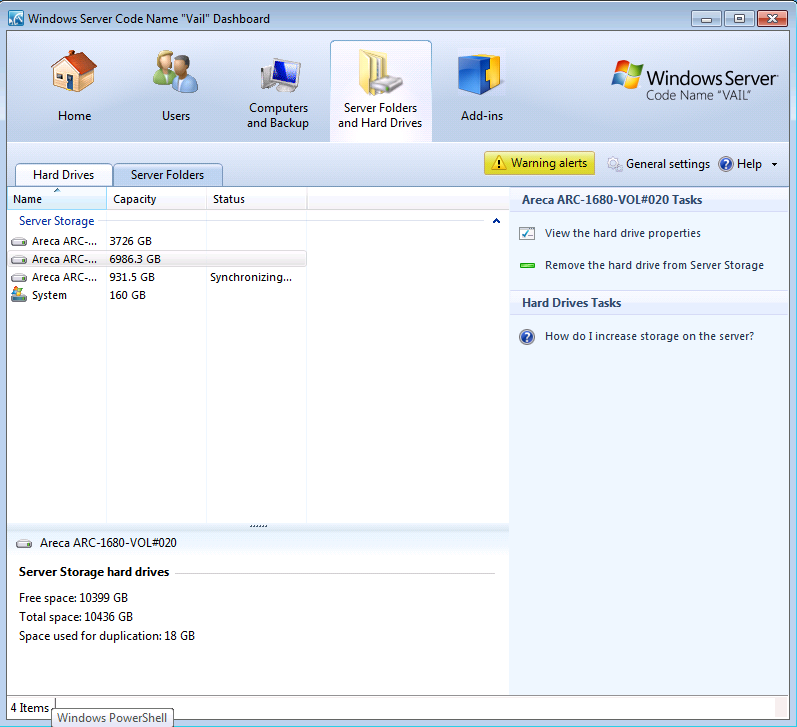Click the Windows PowerShell taskbar tooltip
Viewport: 797px width, 727px height.
tap(112, 718)
